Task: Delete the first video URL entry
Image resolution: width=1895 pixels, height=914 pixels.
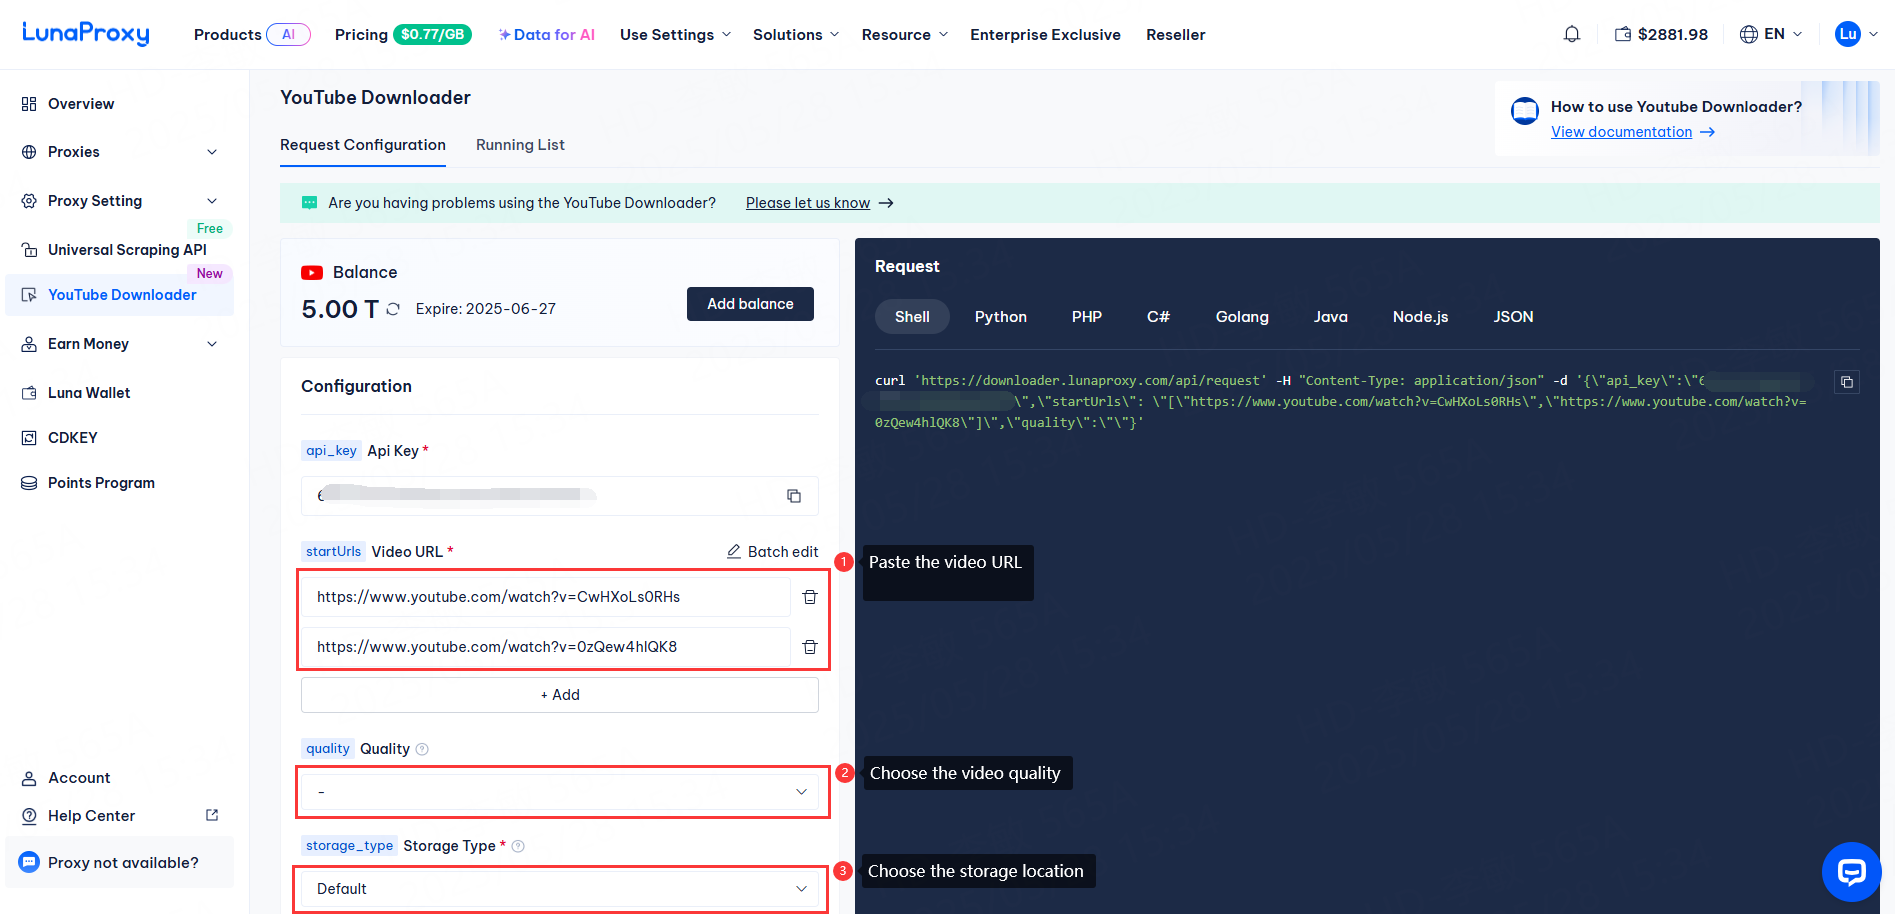Action: tap(810, 597)
